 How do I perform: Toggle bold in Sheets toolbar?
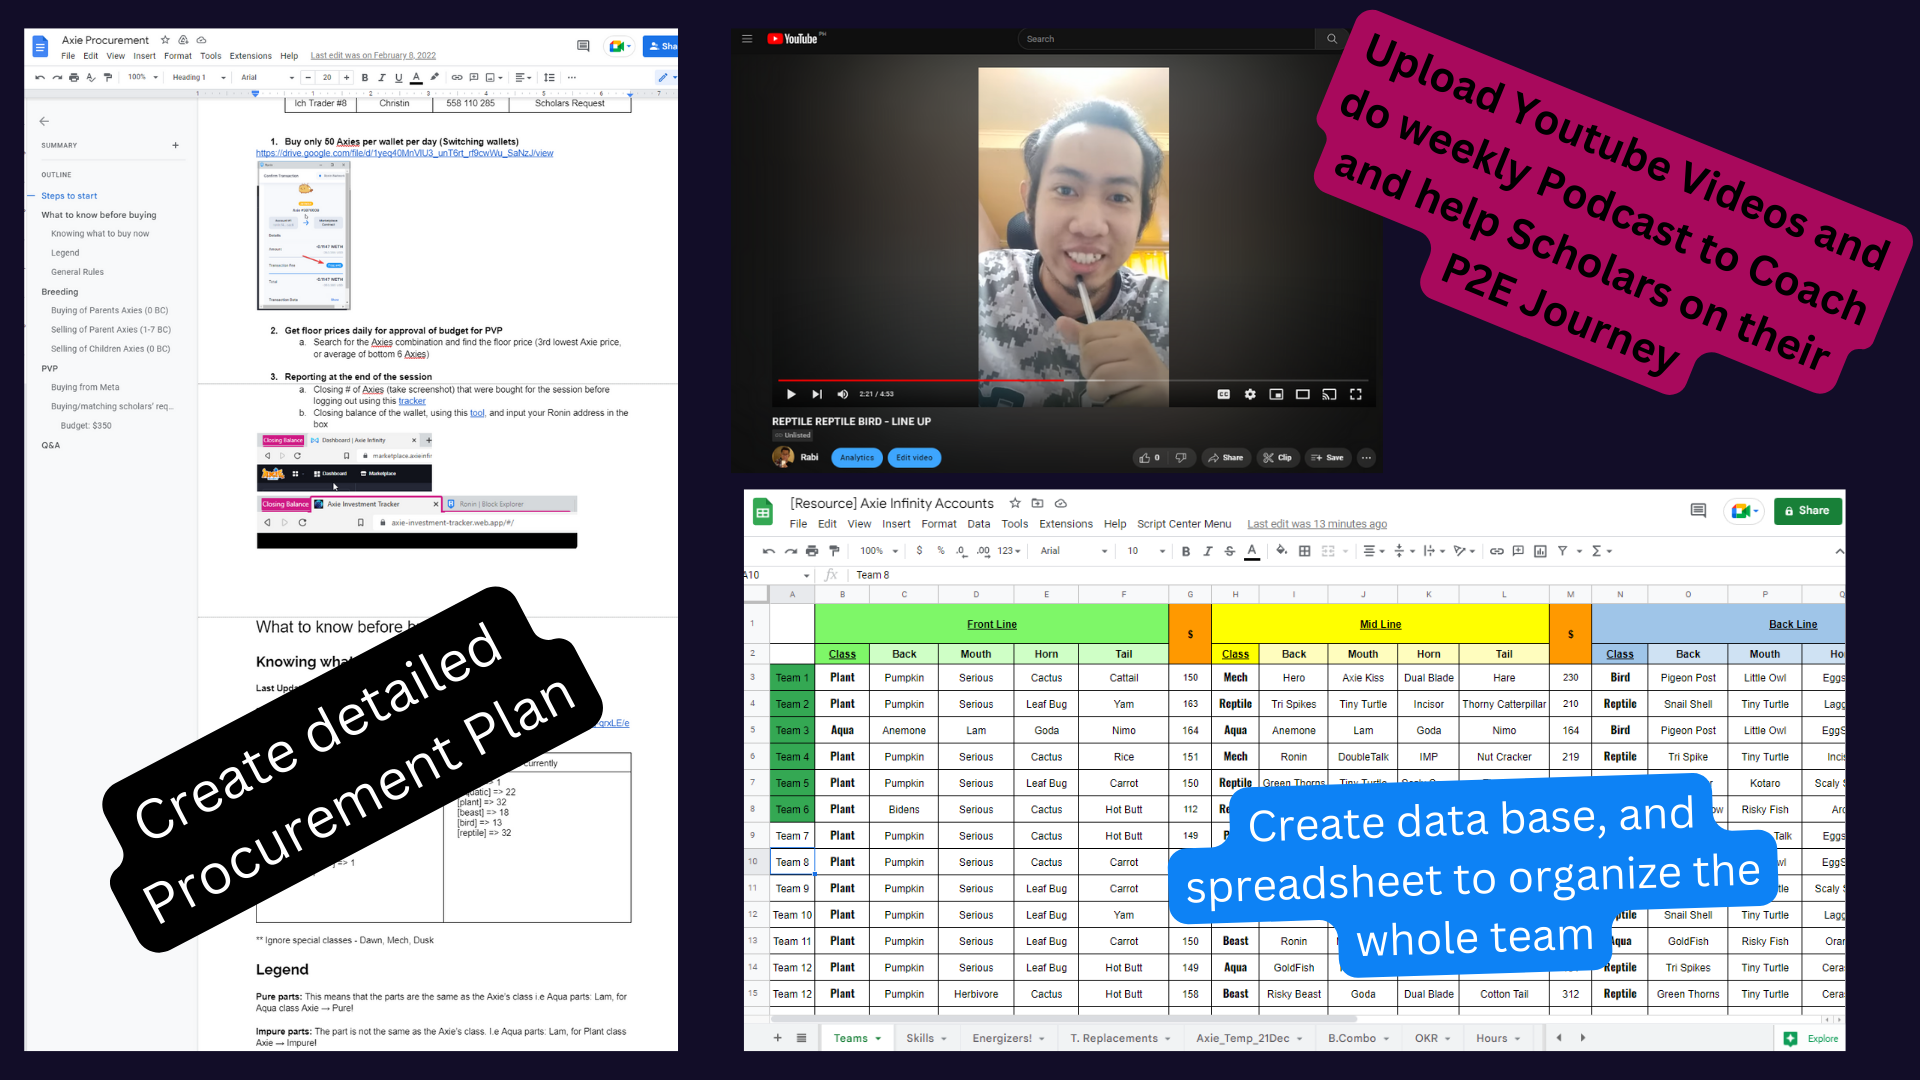point(1186,551)
